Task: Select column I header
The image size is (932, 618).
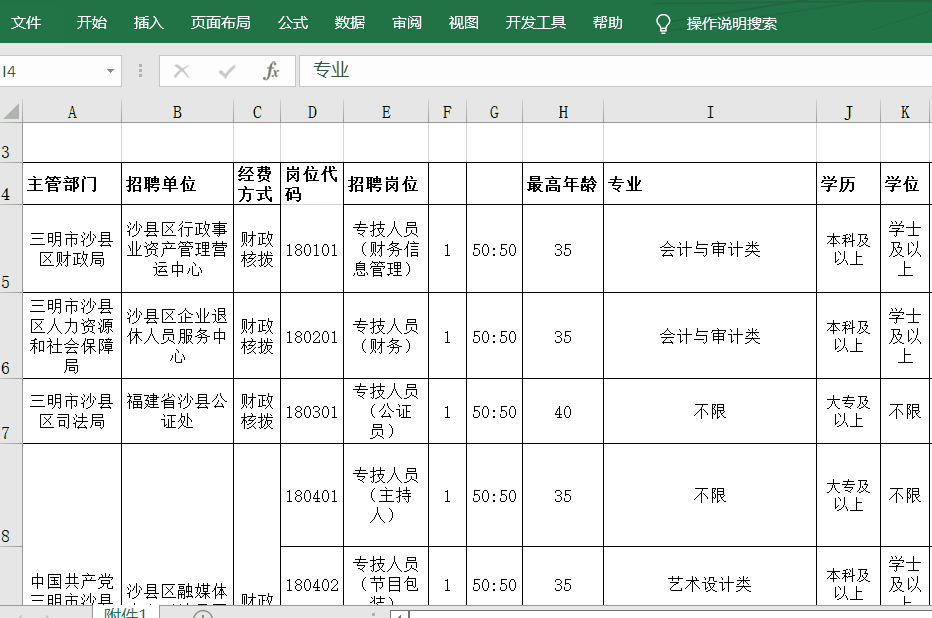Action: (710, 112)
